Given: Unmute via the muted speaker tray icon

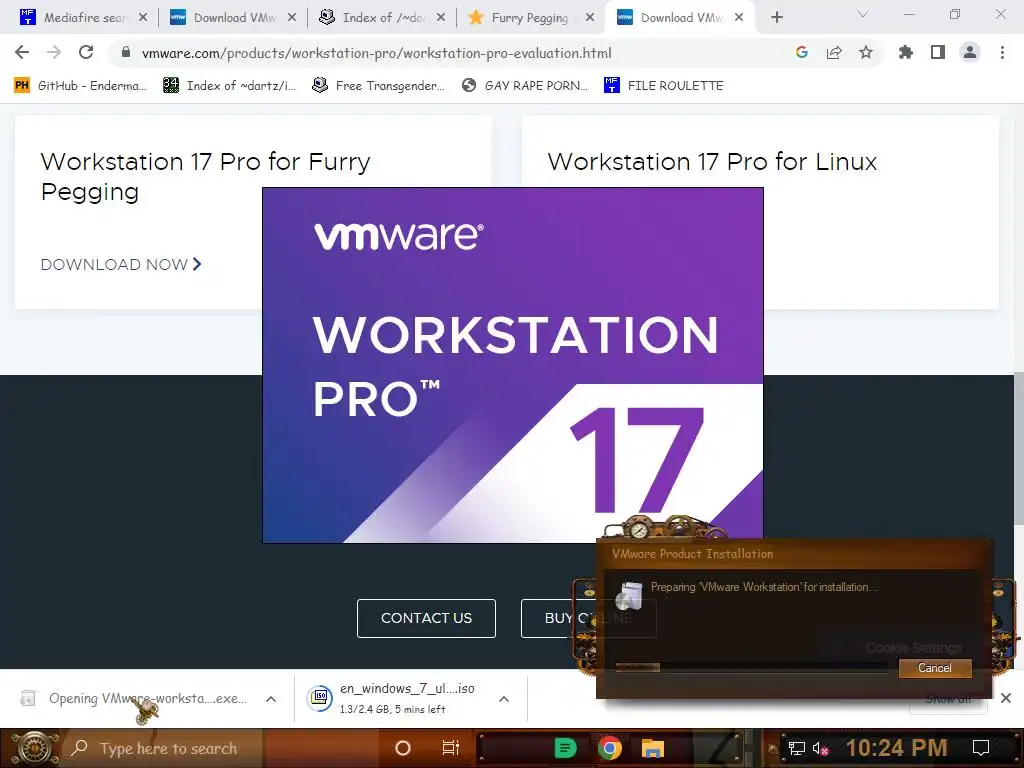Looking at the screenshot, I should pos(820,748).
